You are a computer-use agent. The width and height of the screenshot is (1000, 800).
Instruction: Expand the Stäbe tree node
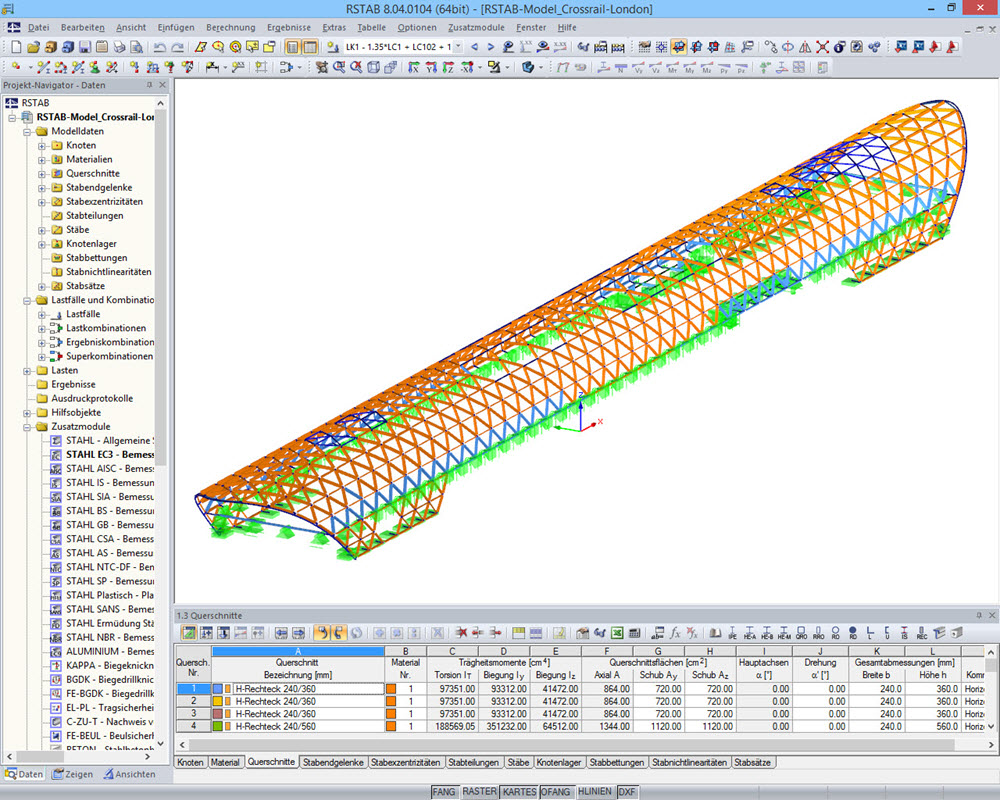tap(41, 230)
